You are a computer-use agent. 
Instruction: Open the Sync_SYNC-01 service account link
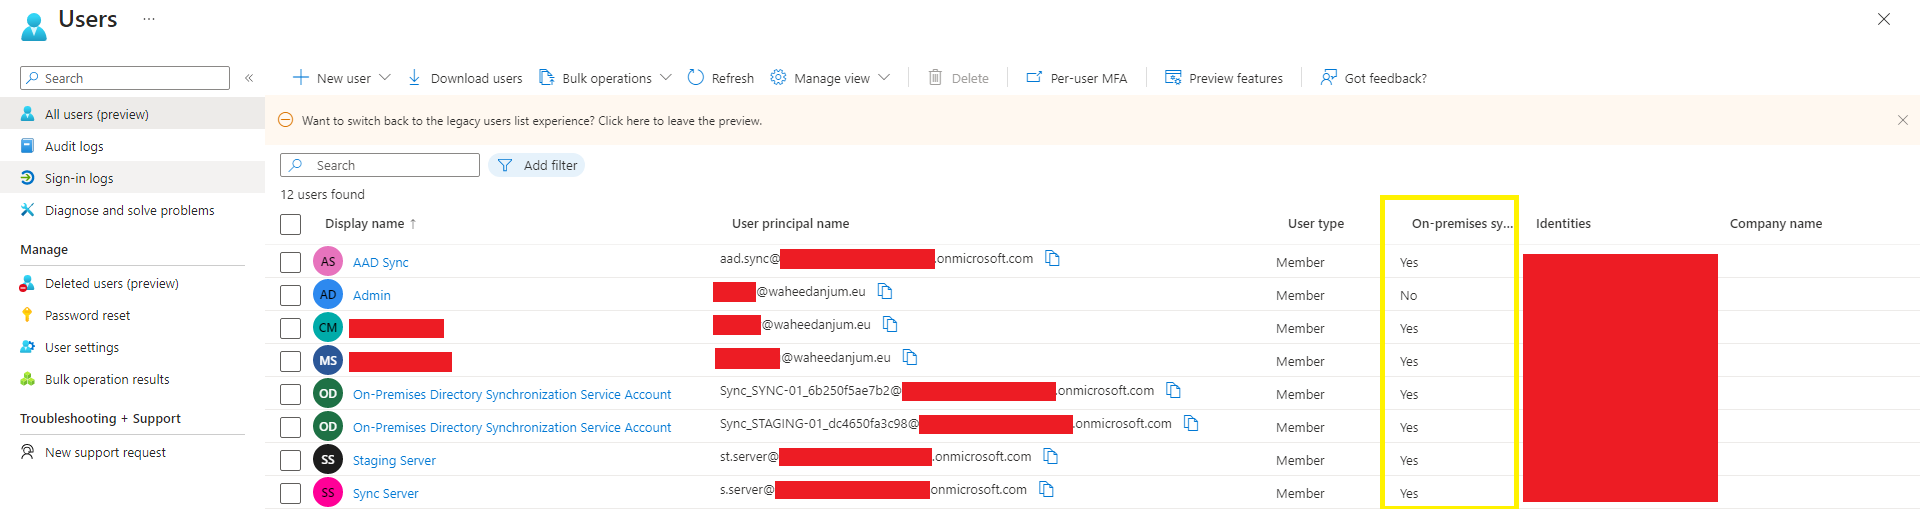click(x=512, y=394)
